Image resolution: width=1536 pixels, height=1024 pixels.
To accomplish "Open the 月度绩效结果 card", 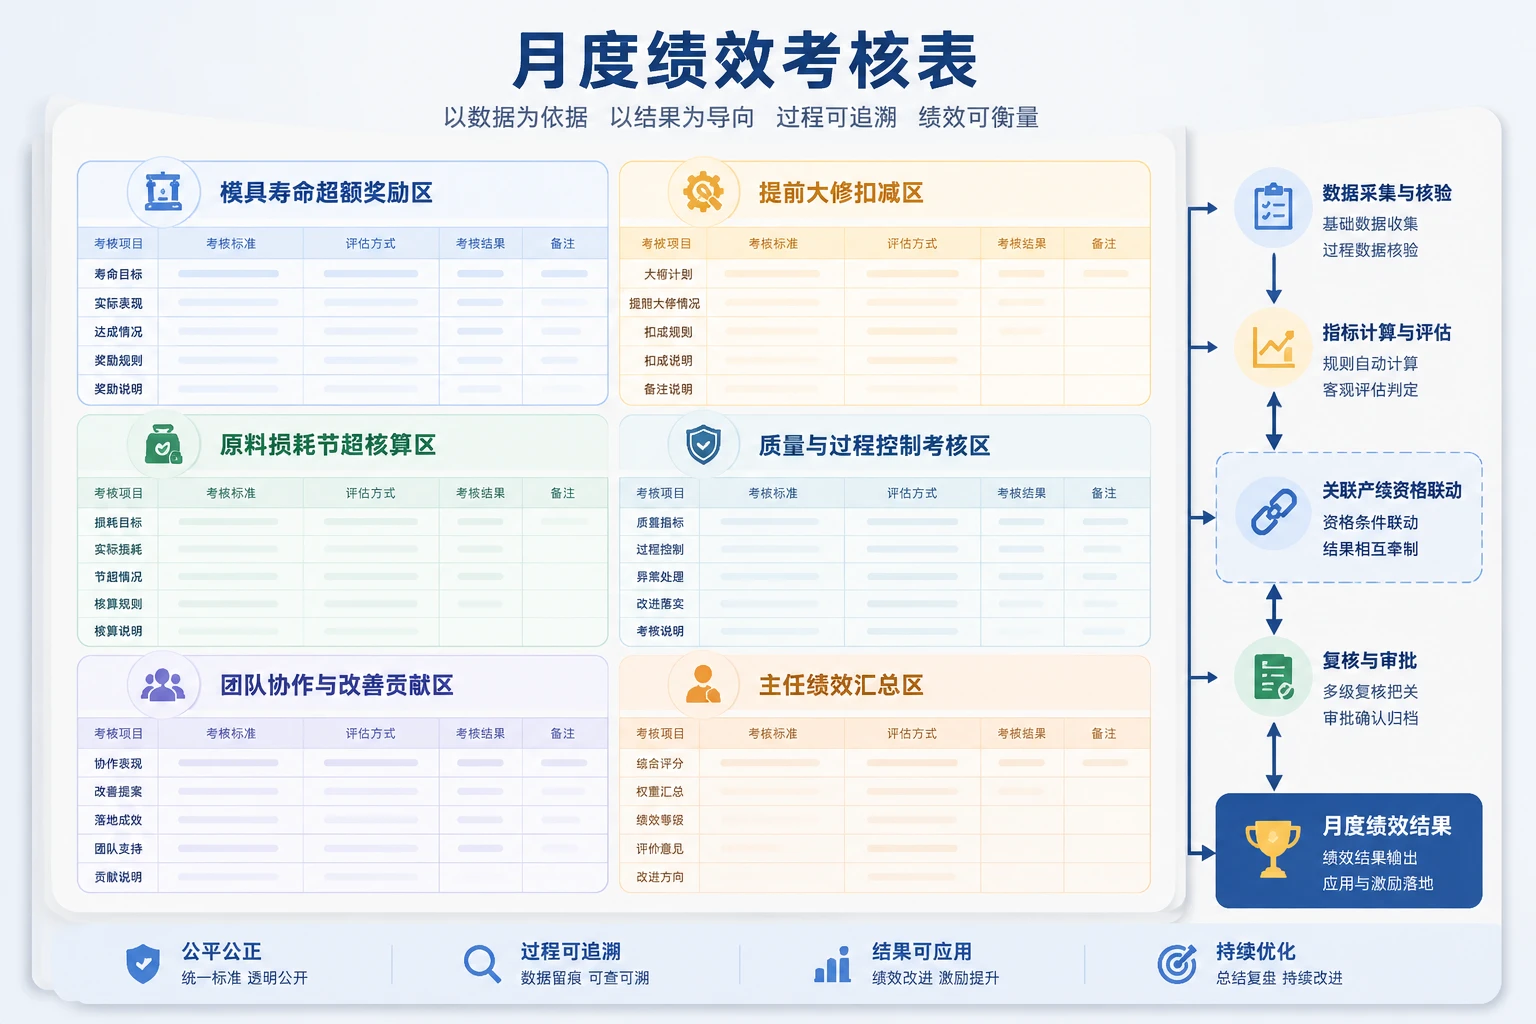I will 1349,851.
